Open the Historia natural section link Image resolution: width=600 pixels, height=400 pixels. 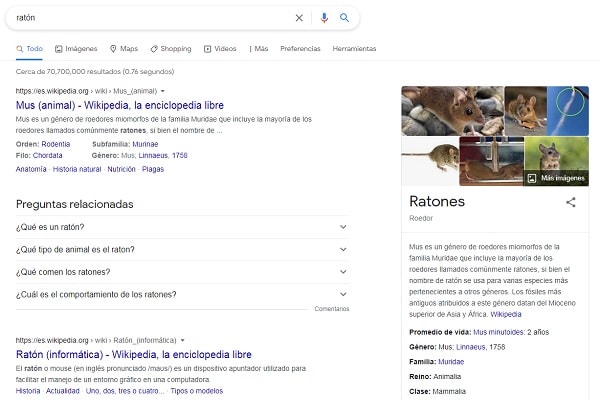77,169
